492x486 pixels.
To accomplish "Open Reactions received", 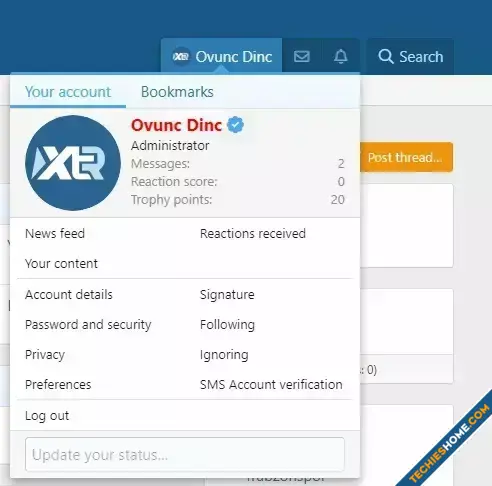I will click(x=253, y=234).
